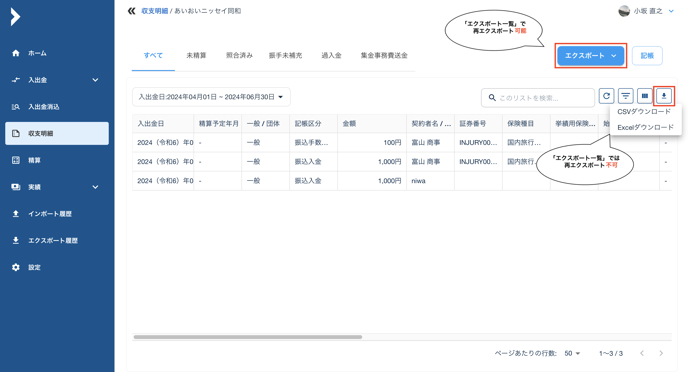This screenshot has width=688, height=372.
Task: Open user menu chevron beside 小坂 直之
Action: coord(671,11)
